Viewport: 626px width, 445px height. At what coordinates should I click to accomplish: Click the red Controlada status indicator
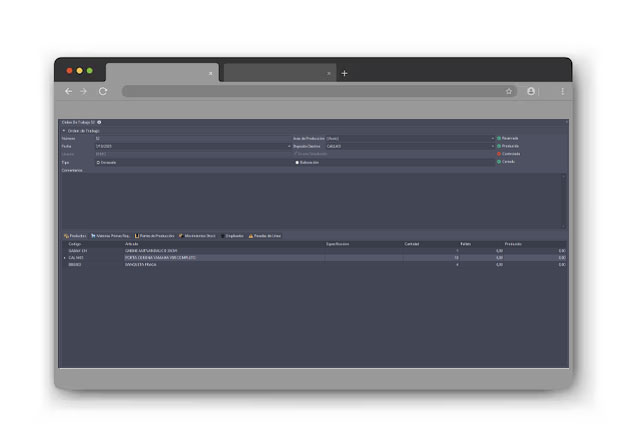(500, 154)
